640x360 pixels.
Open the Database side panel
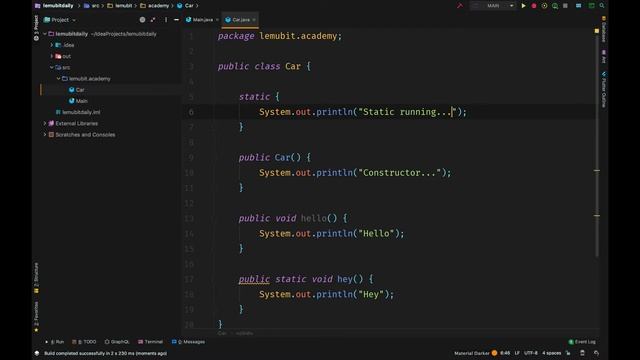pos(604,29)
